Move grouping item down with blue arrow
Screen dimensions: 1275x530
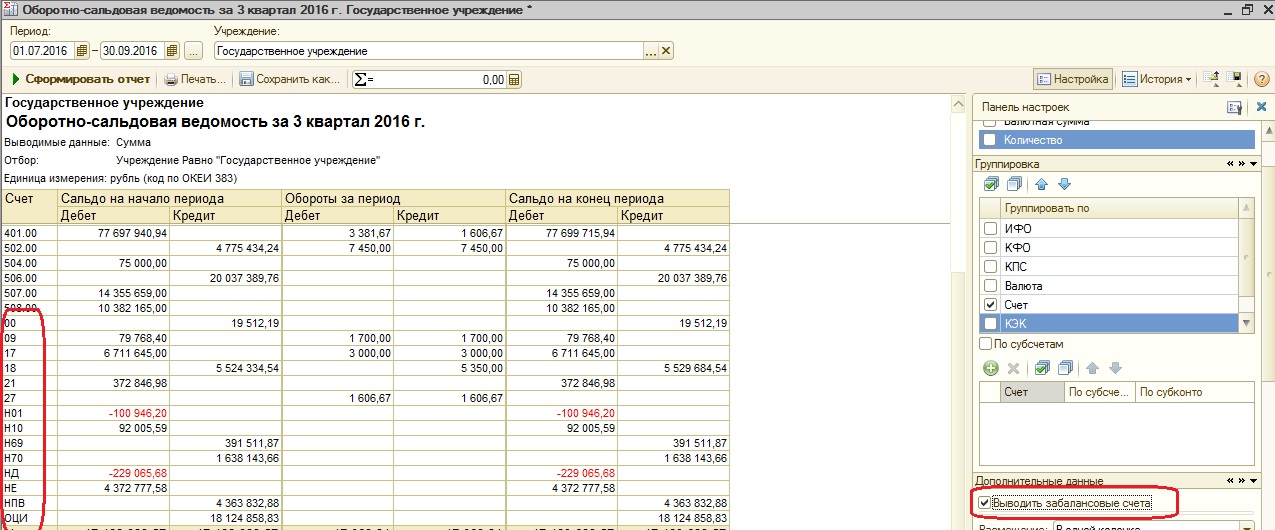(1064, 184)
